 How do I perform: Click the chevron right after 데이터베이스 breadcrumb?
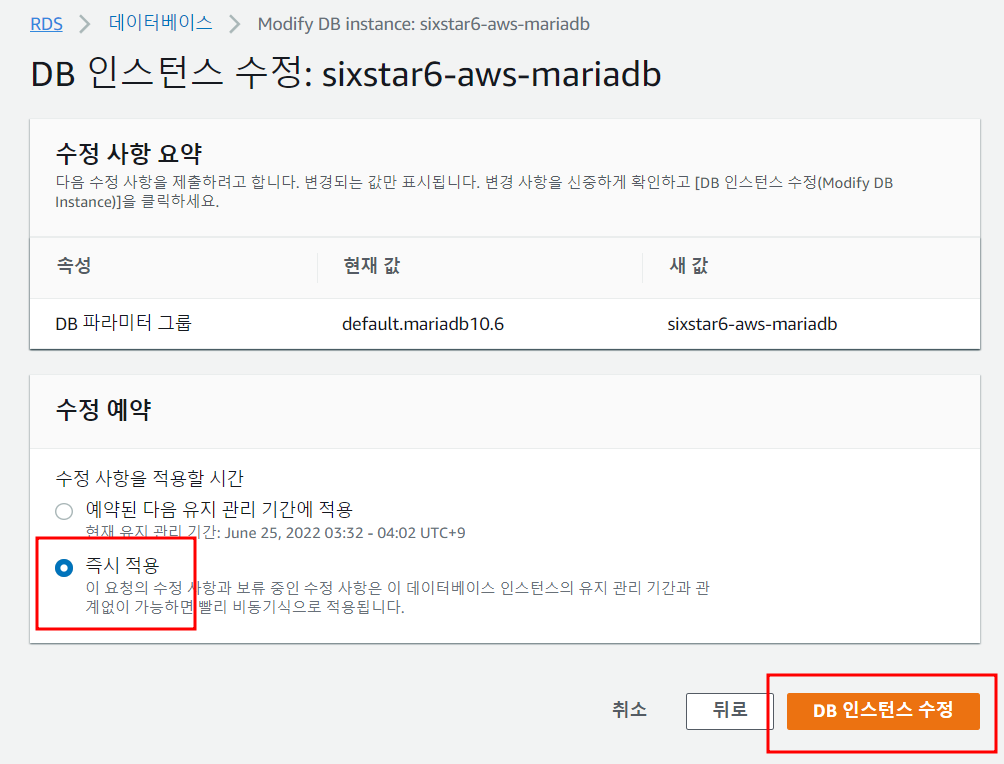point(235,23)
